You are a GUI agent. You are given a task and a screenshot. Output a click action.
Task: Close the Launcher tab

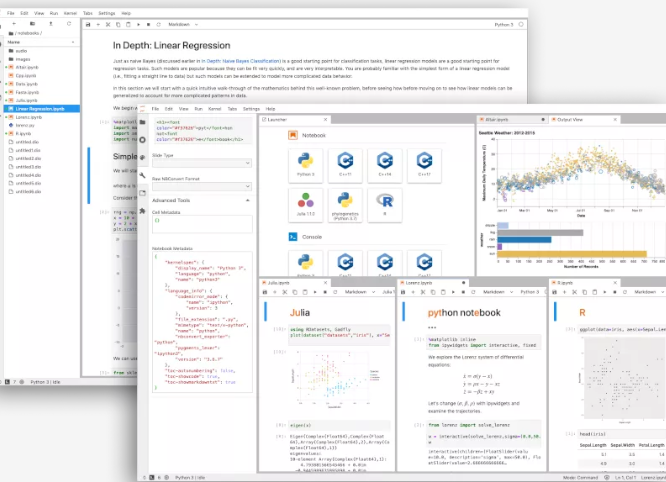pos(326,119)
